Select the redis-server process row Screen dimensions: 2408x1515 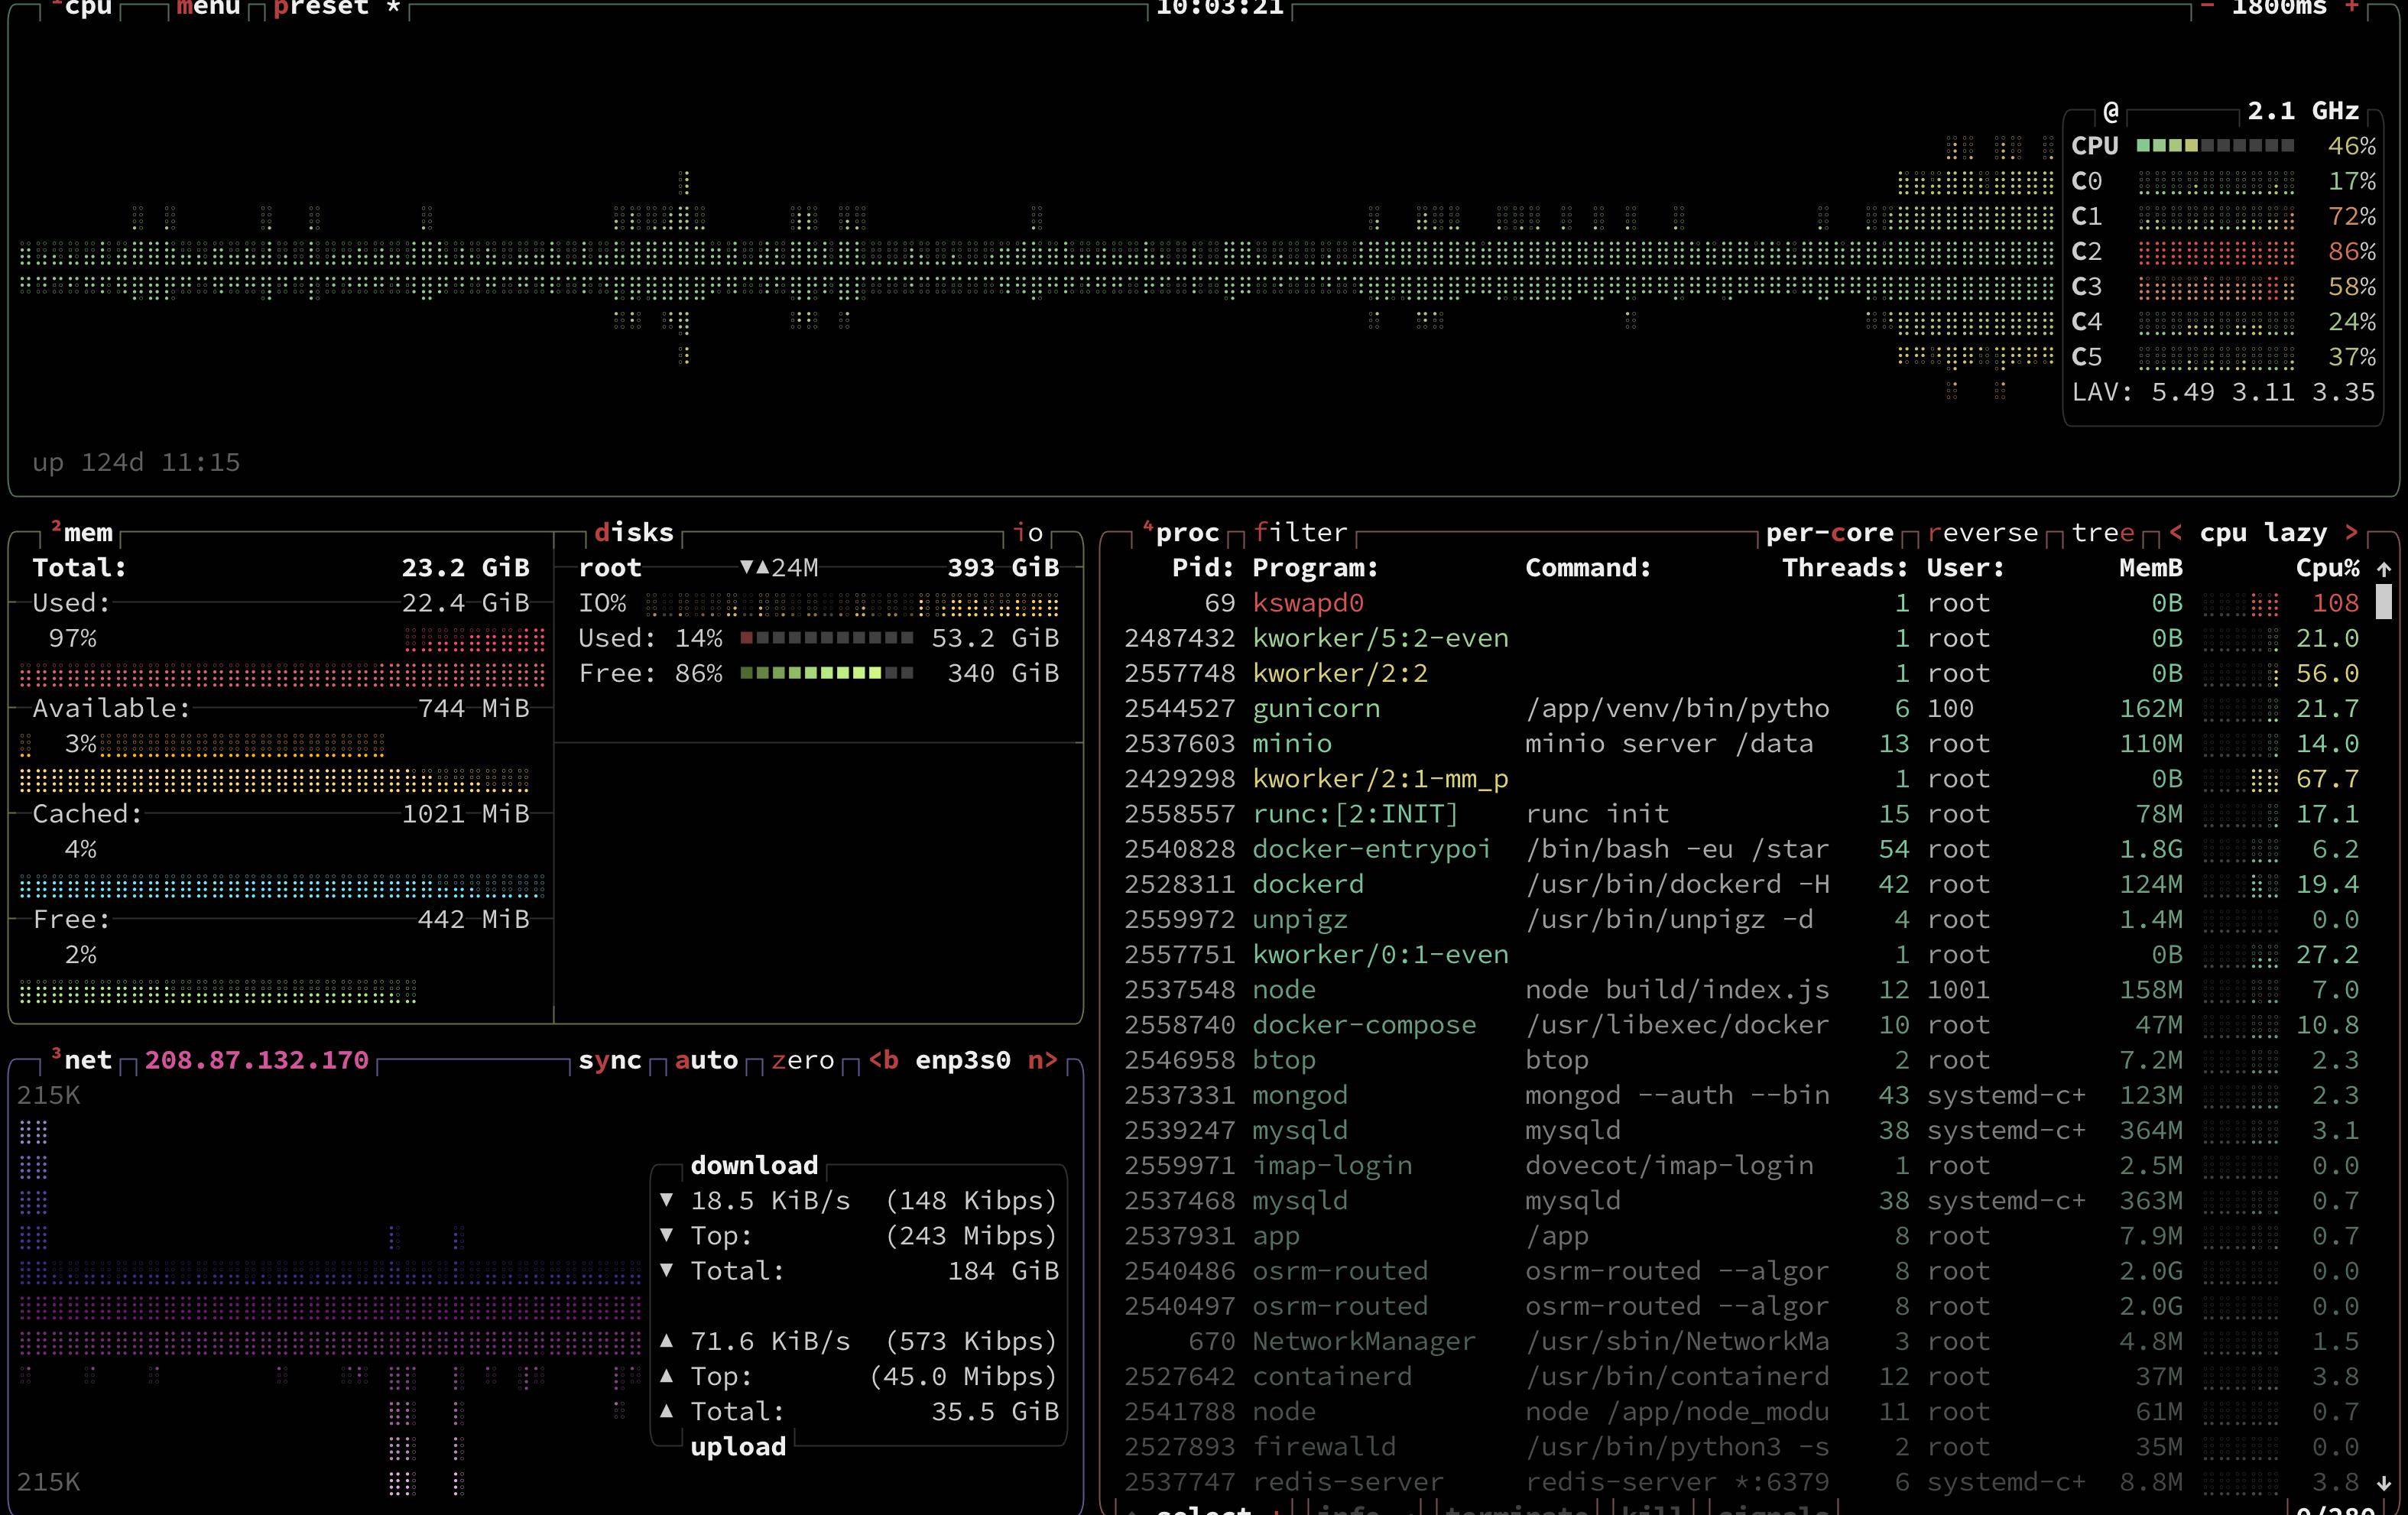point(1741,1482)
